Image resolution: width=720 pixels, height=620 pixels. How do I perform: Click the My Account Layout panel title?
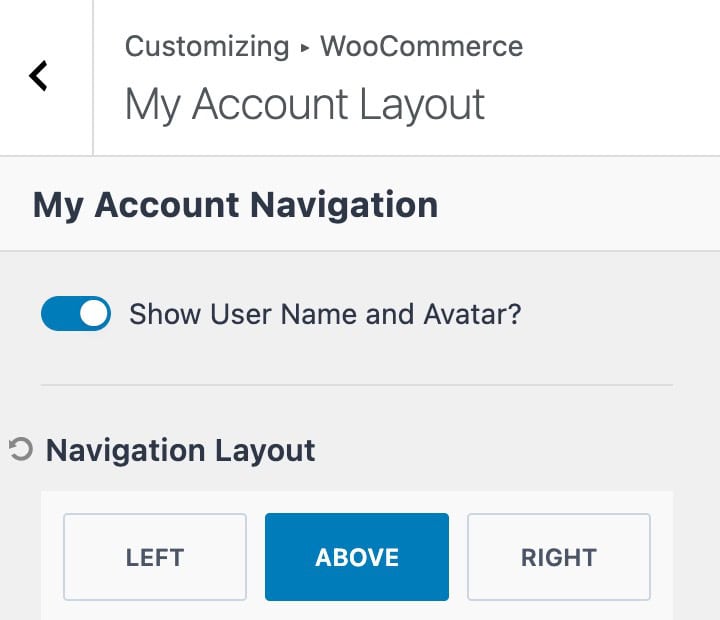pos(304,104)
